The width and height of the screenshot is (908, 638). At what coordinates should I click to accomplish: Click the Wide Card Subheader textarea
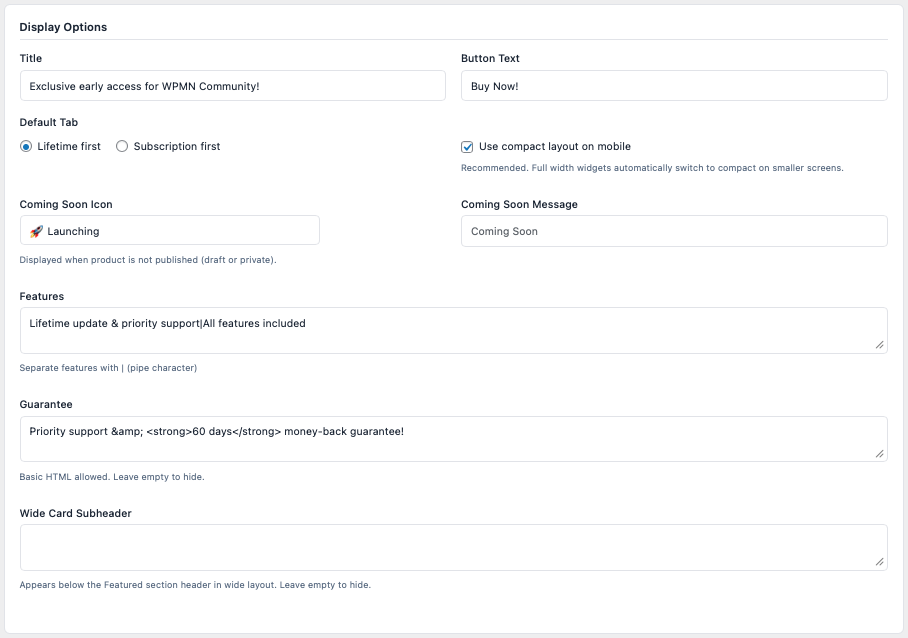(453, 548)
